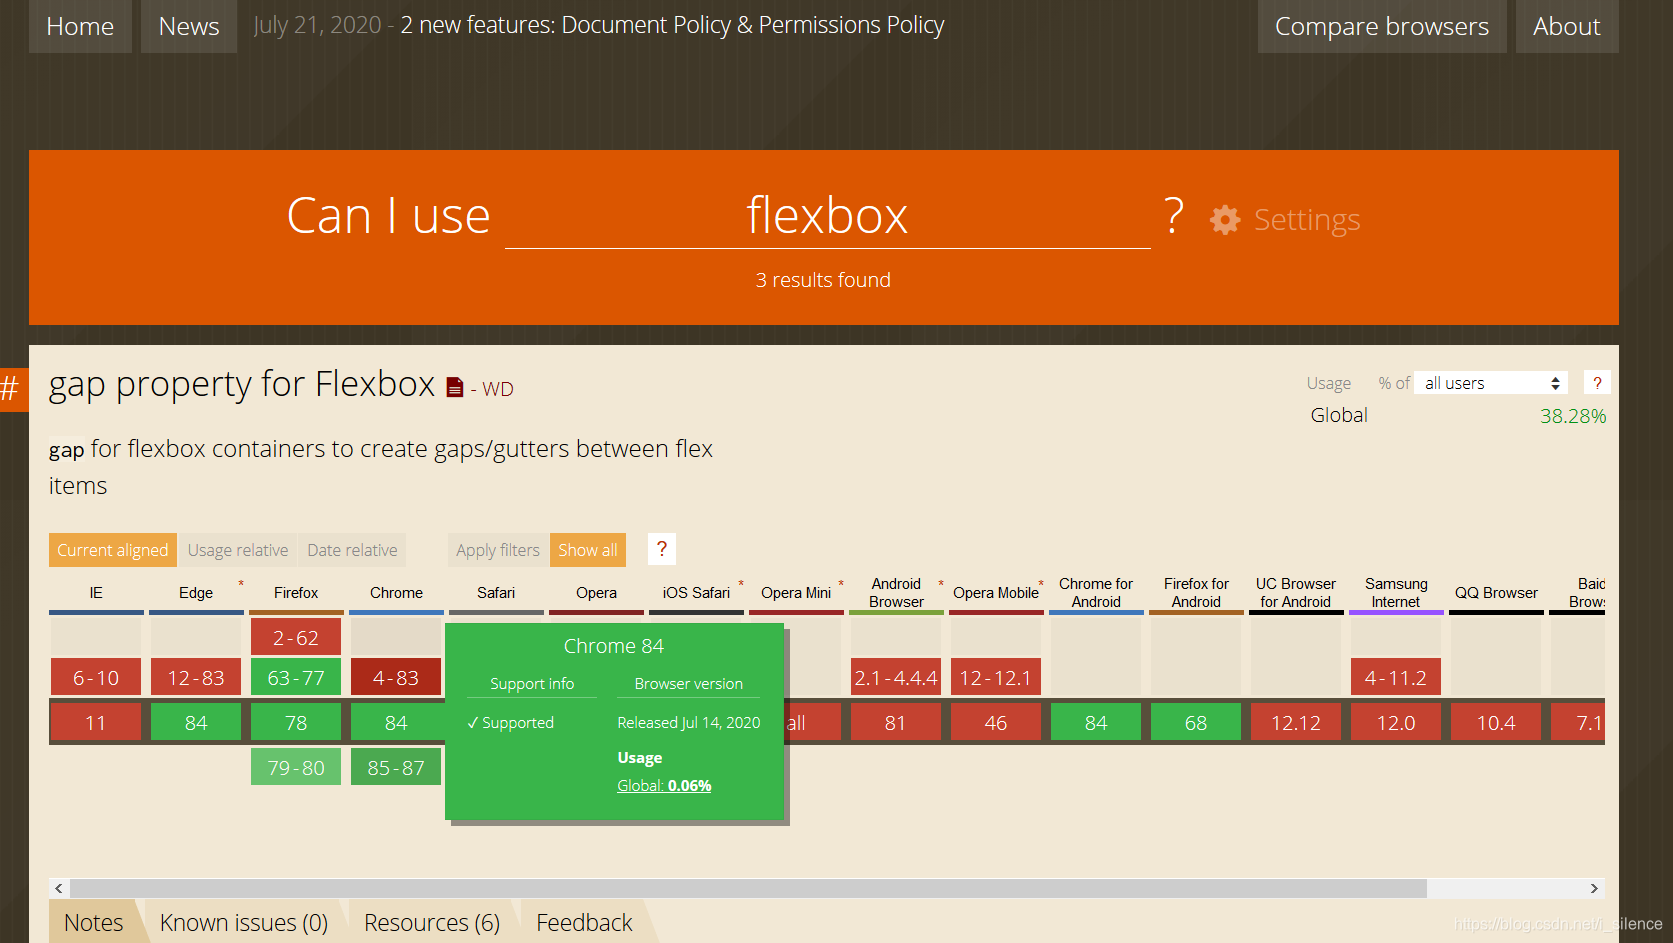
Task: Open Compare browsers page
Action: point(1382,26)
